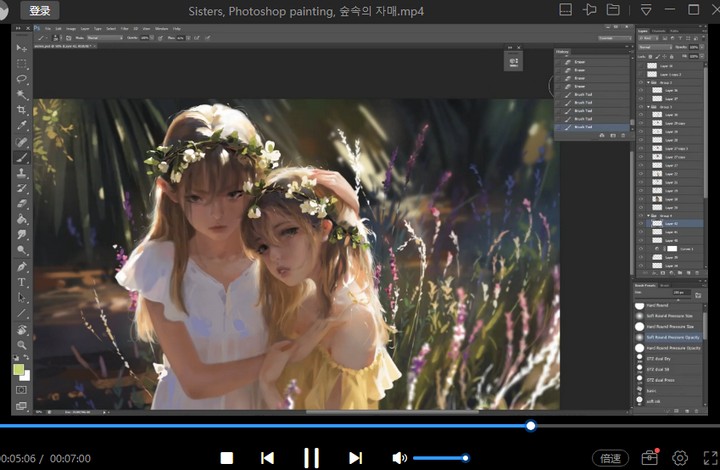Go to the previous video

[x=267, y=458]
